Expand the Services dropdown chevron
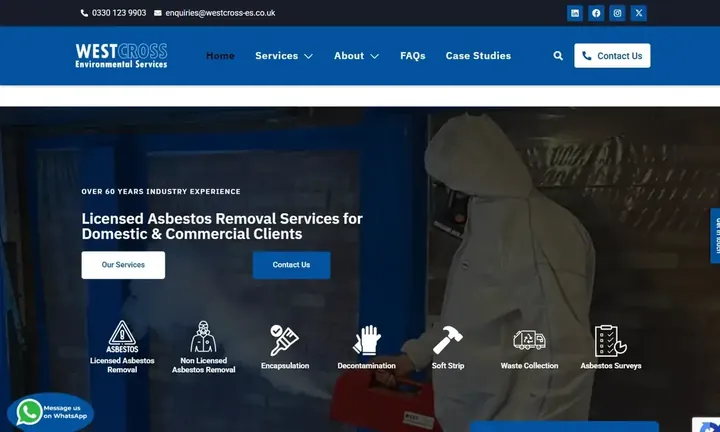This screenshot has height=432, width=720. (309, 56)
